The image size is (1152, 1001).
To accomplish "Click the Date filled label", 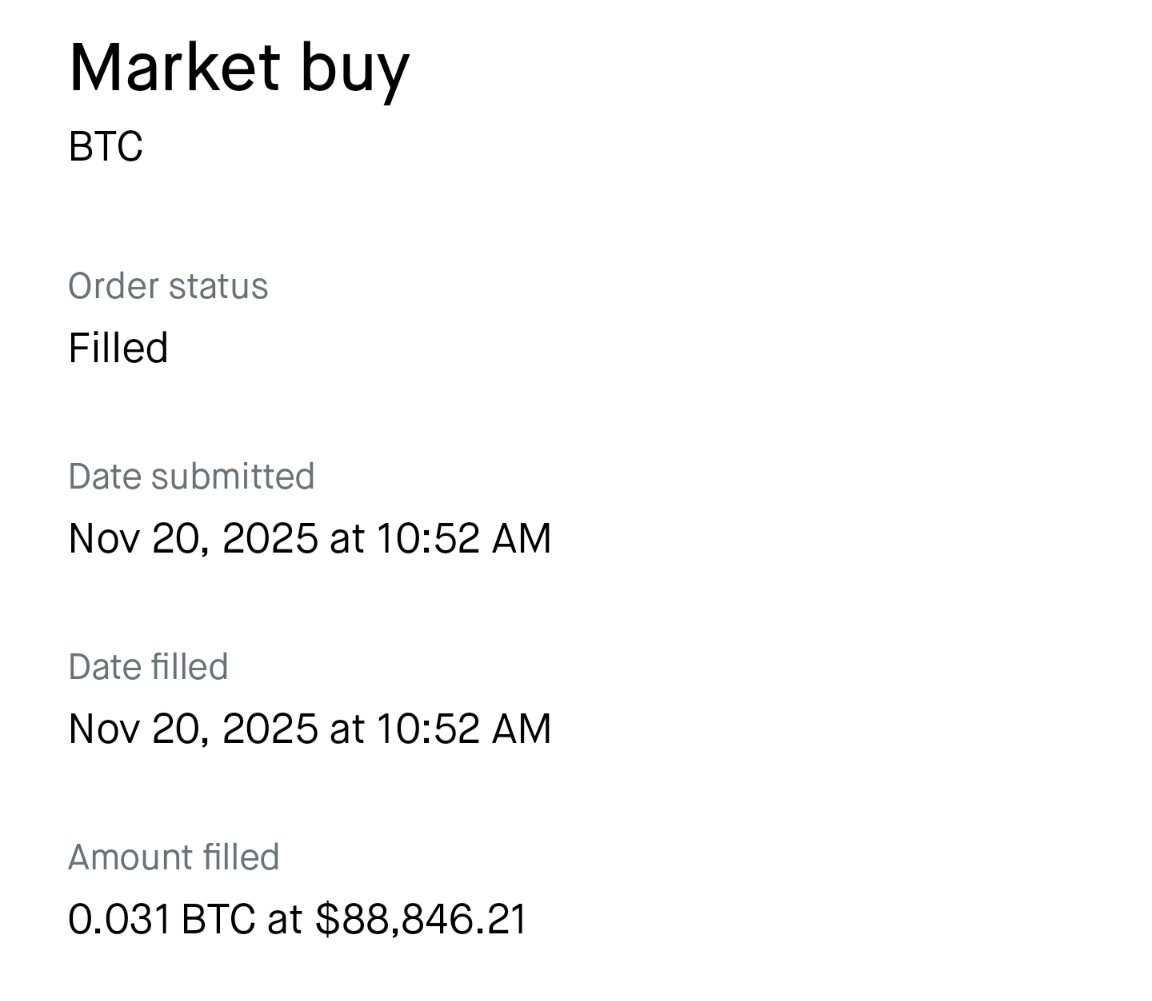I will pyautogui.click(x=148, y=666).
